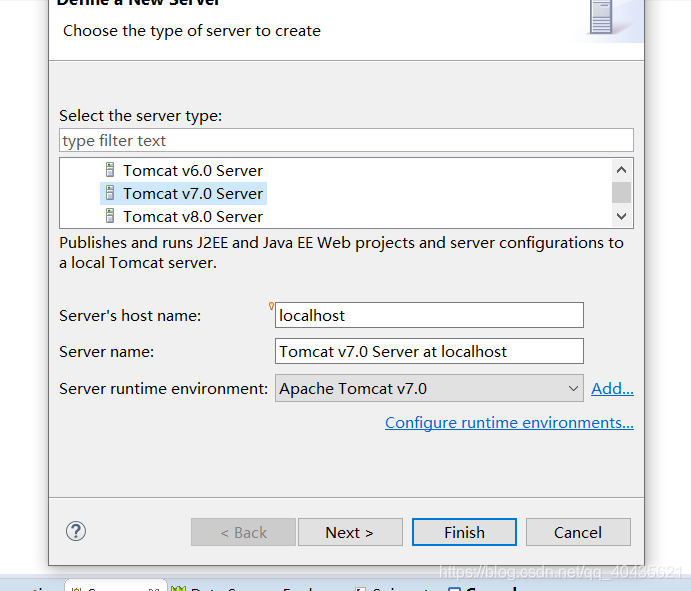Select Tomcat v6.0 Server from list

pyautogui.click(x=193, y=171)
